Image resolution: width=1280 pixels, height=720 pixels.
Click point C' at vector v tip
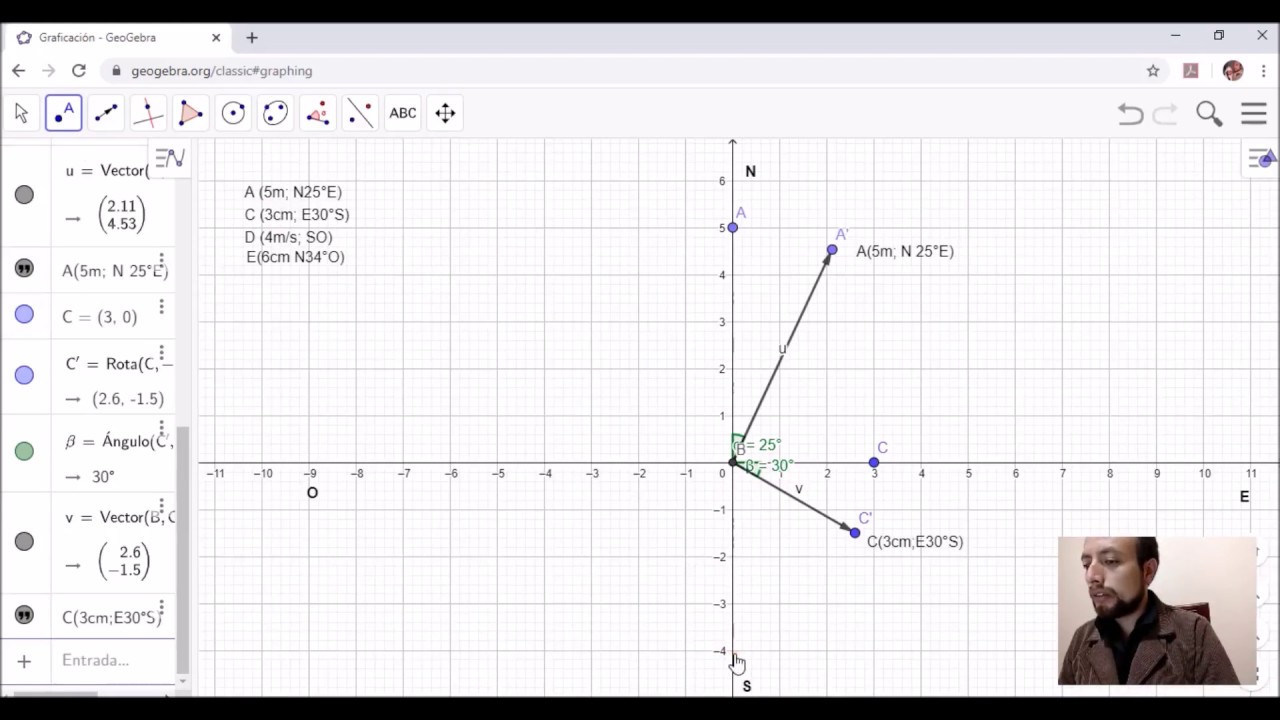click(855, 533)
